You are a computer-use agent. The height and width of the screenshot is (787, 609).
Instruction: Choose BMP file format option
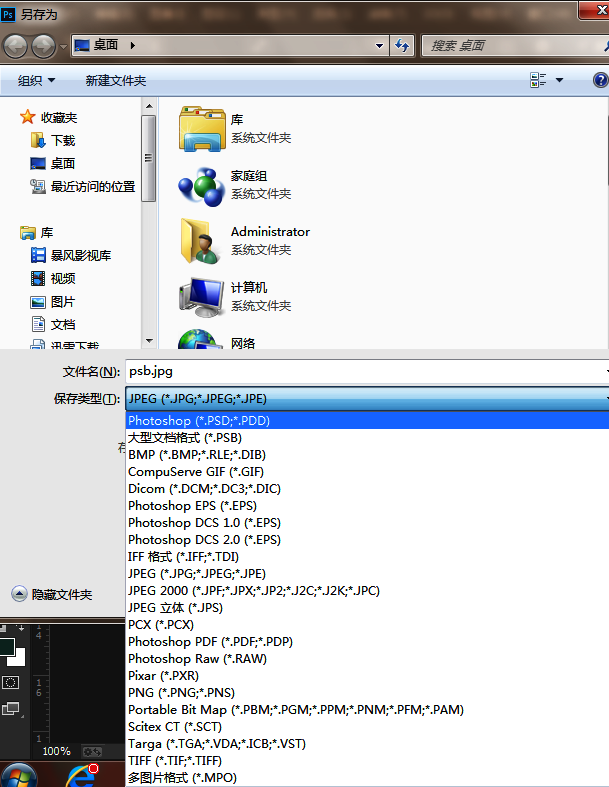coord(367,455)
